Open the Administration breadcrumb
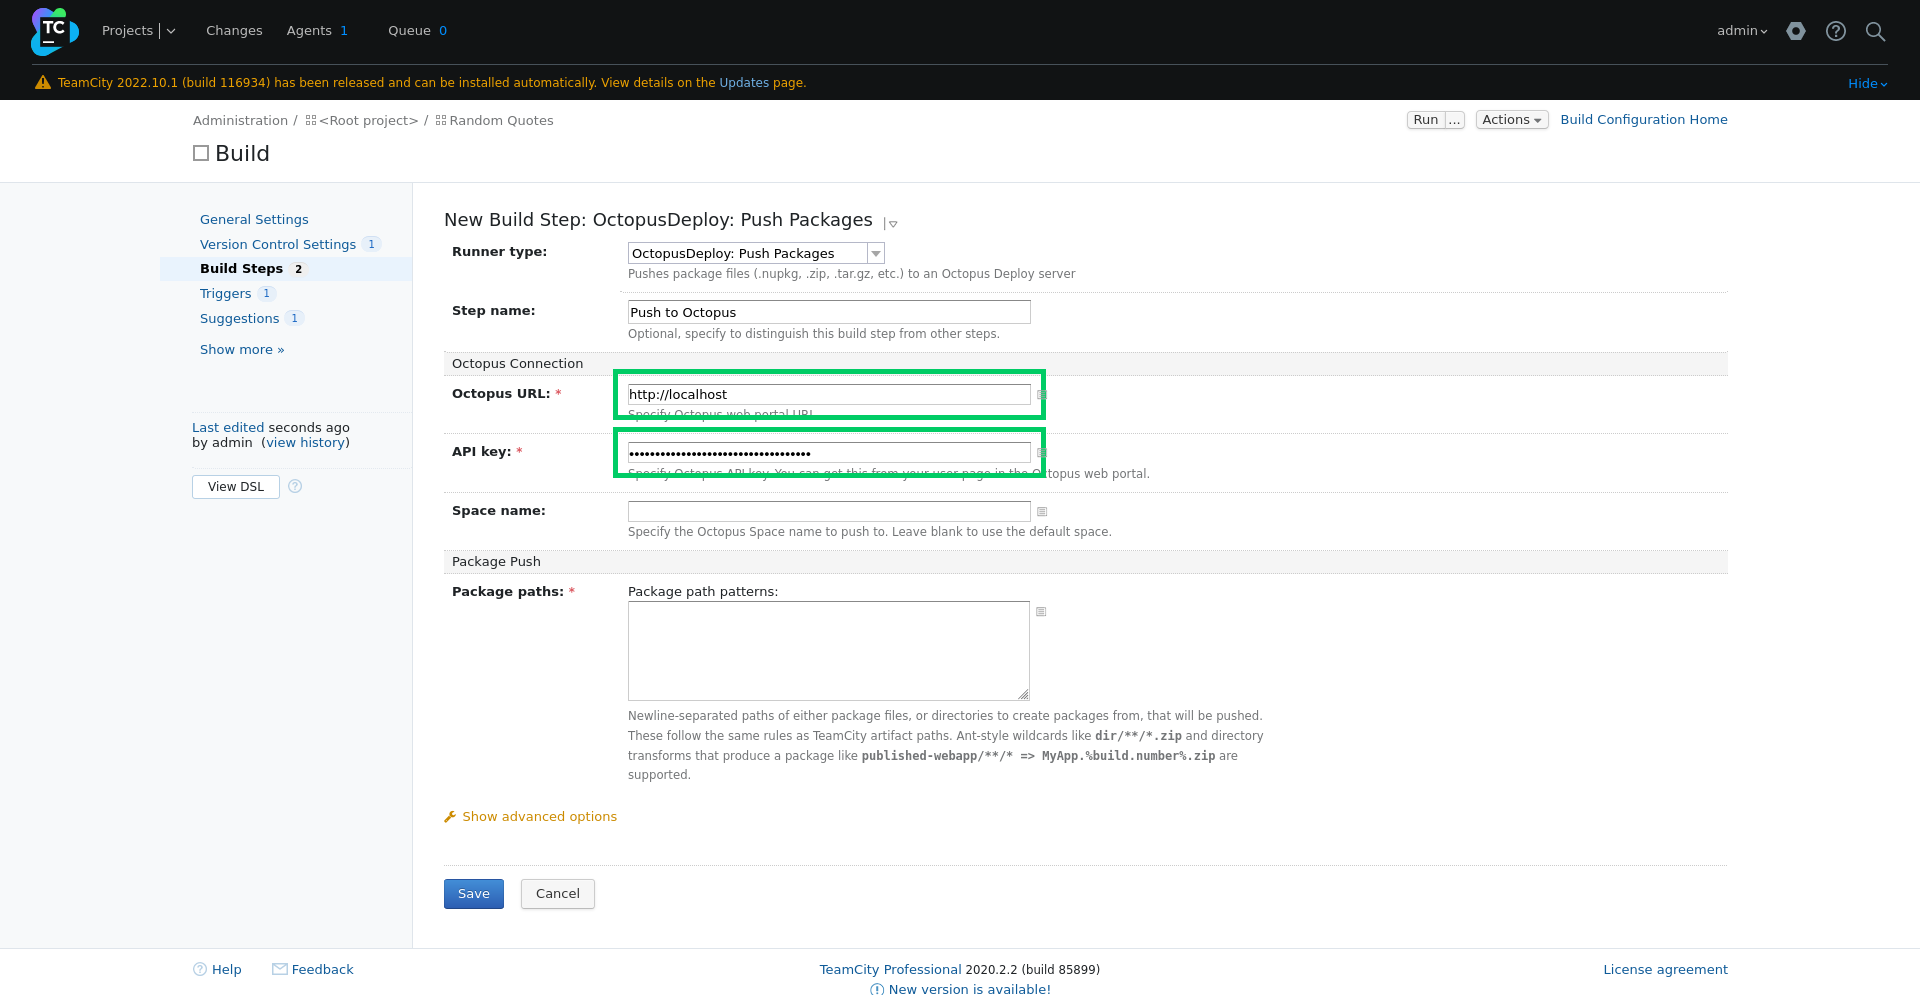The image size is (1920, 995). (x=240, y=120)
